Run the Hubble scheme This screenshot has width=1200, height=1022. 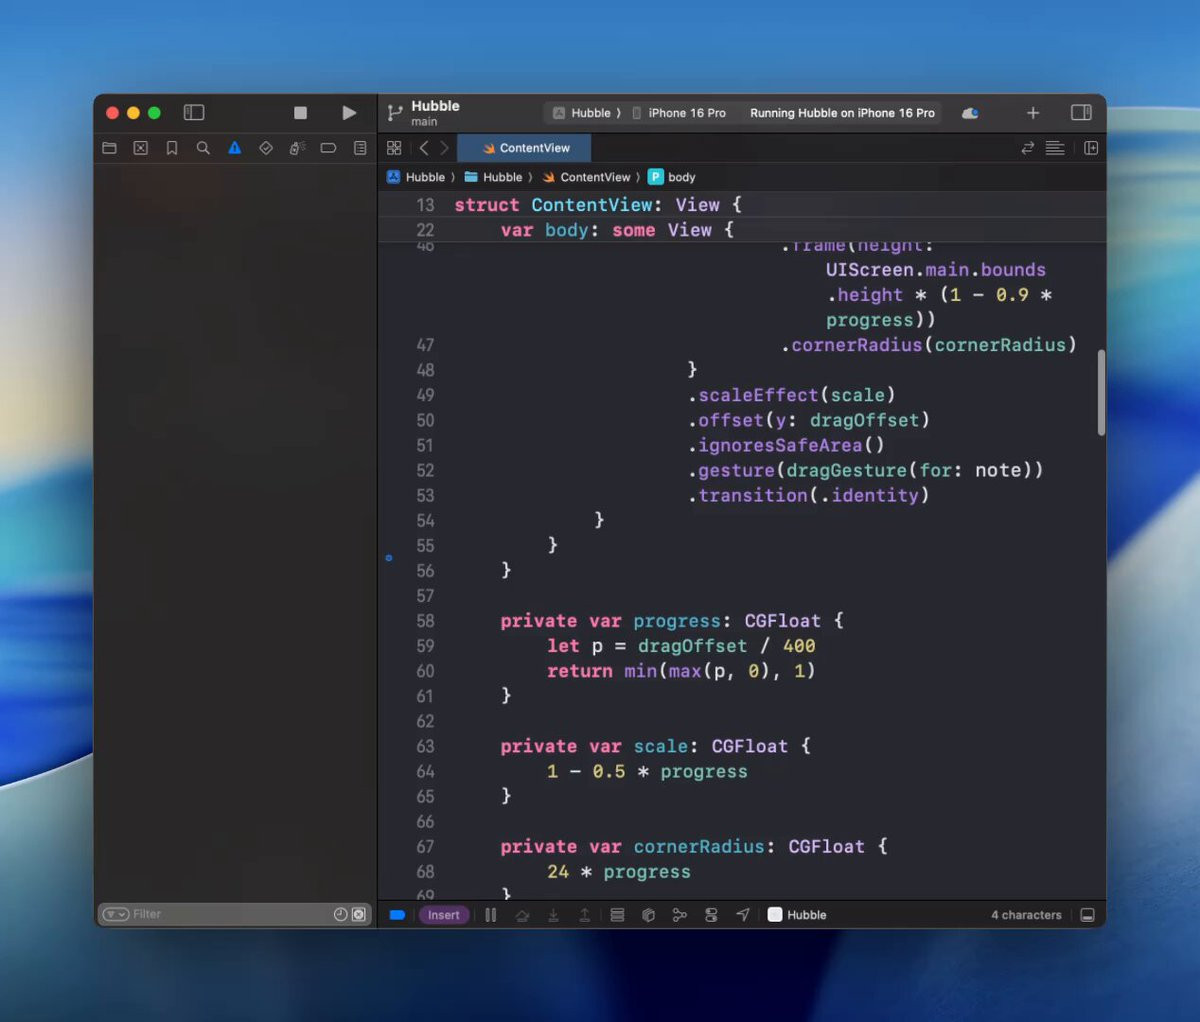click(x=349, y=113)
